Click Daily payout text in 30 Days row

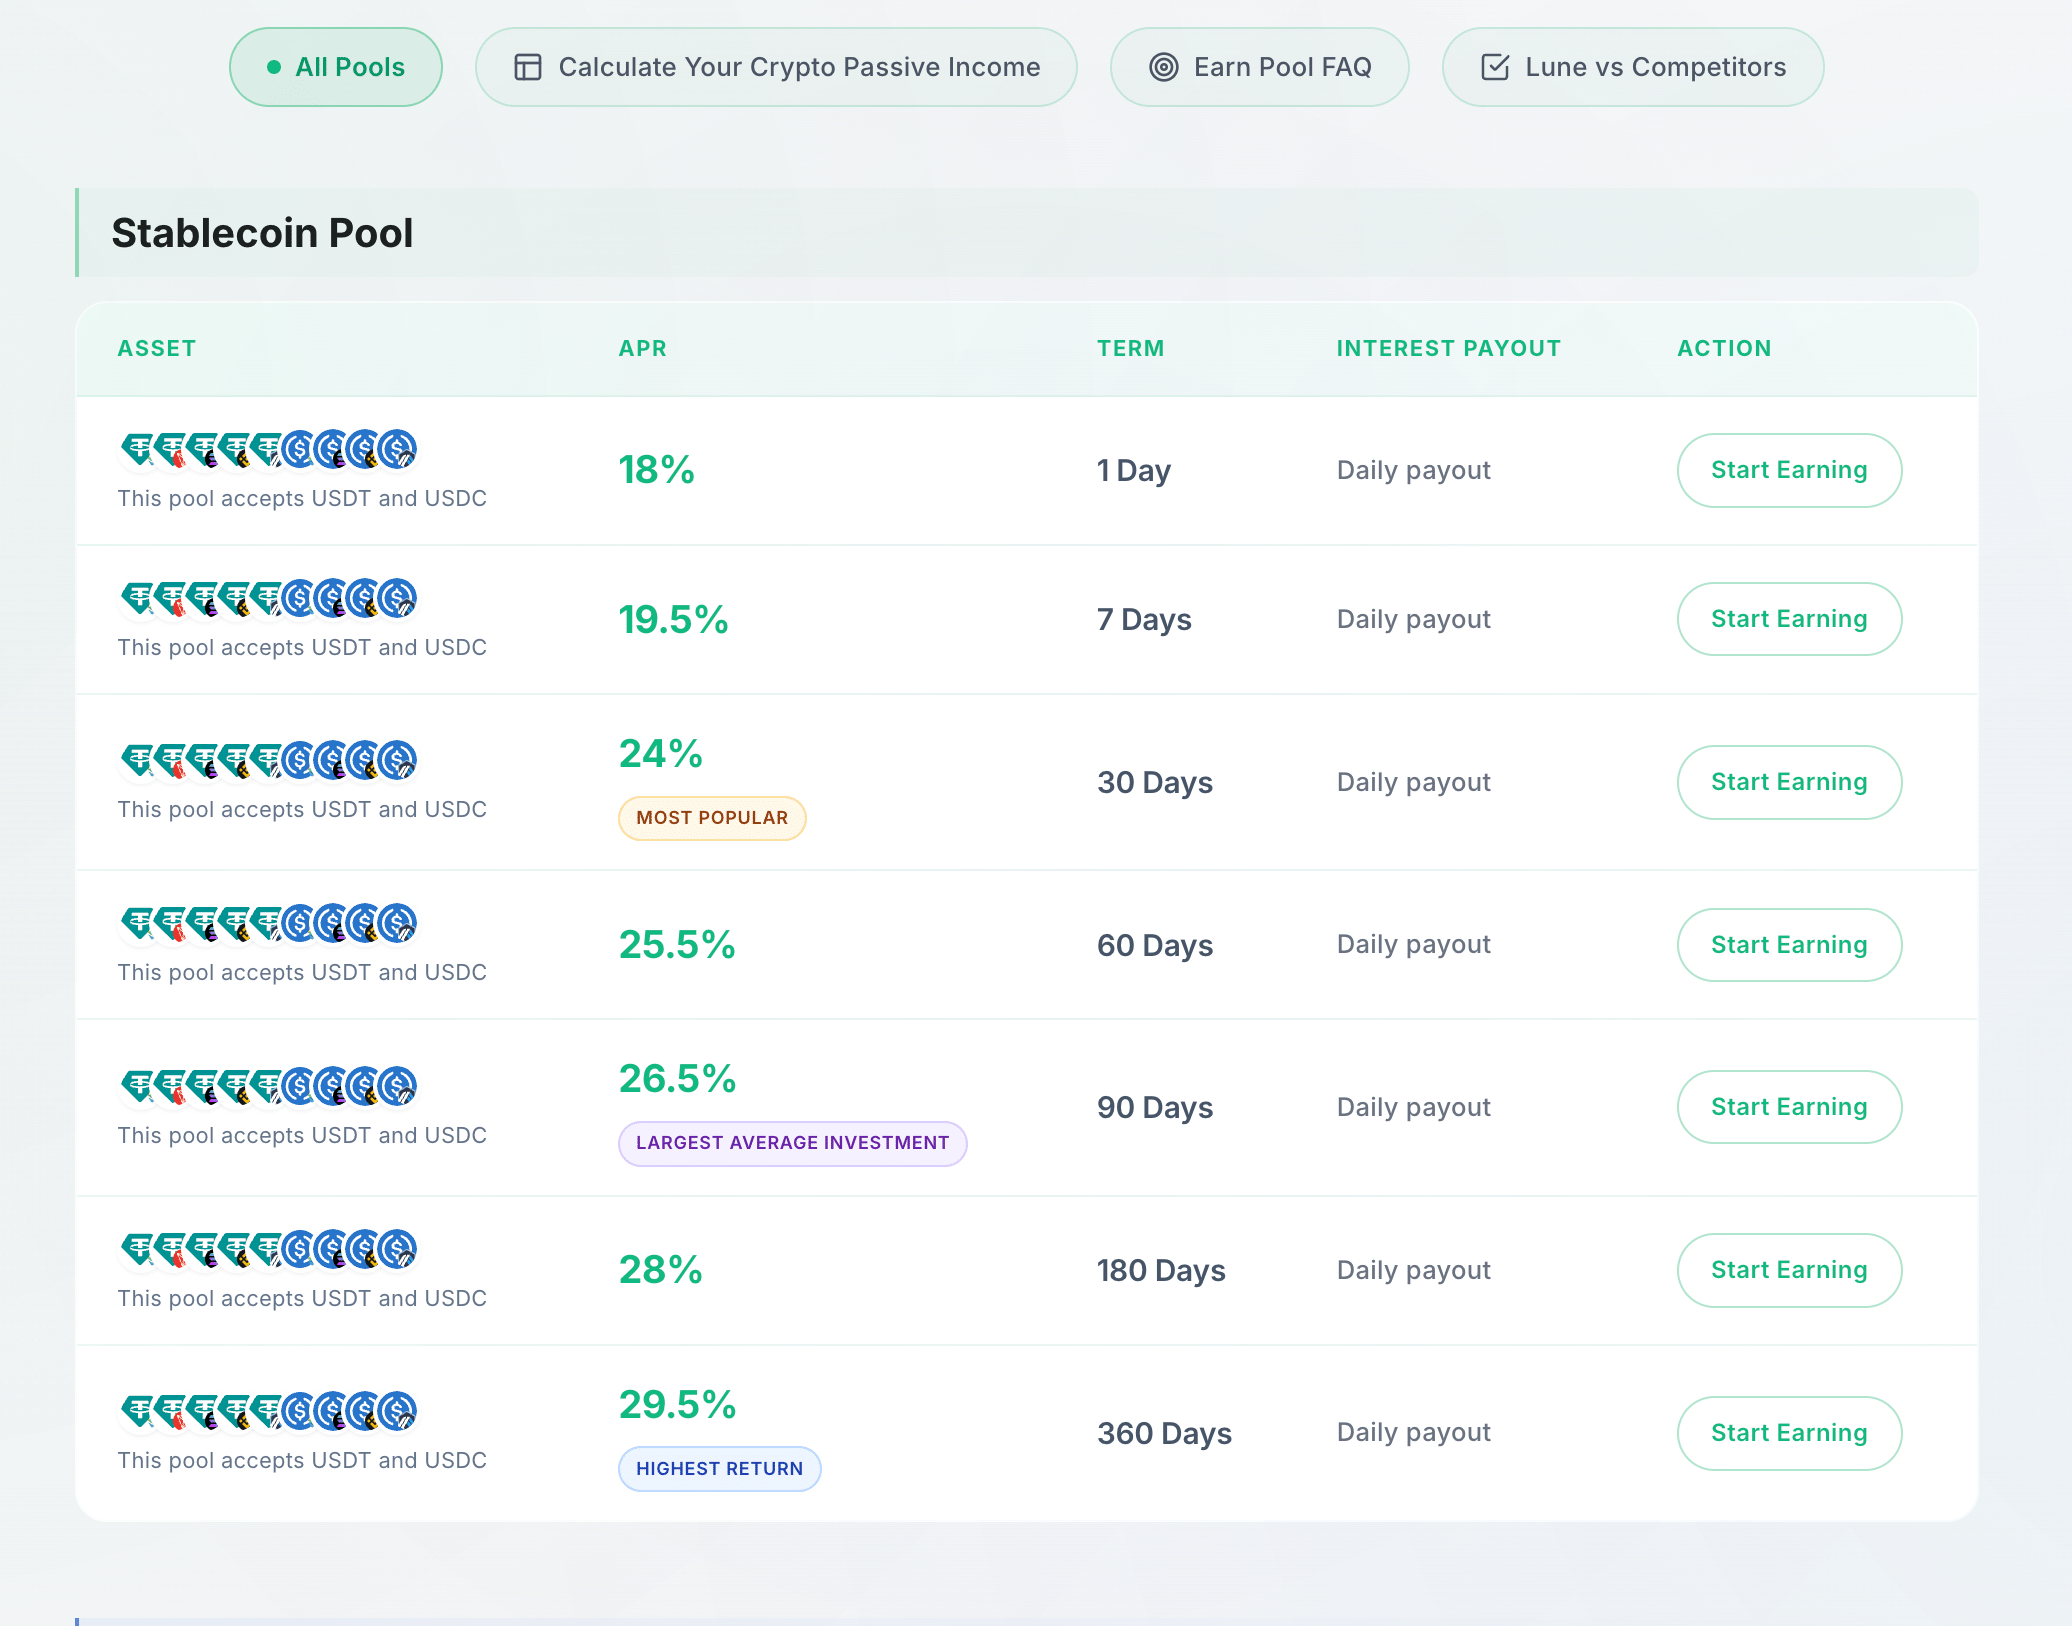(x=1413, y=782)
